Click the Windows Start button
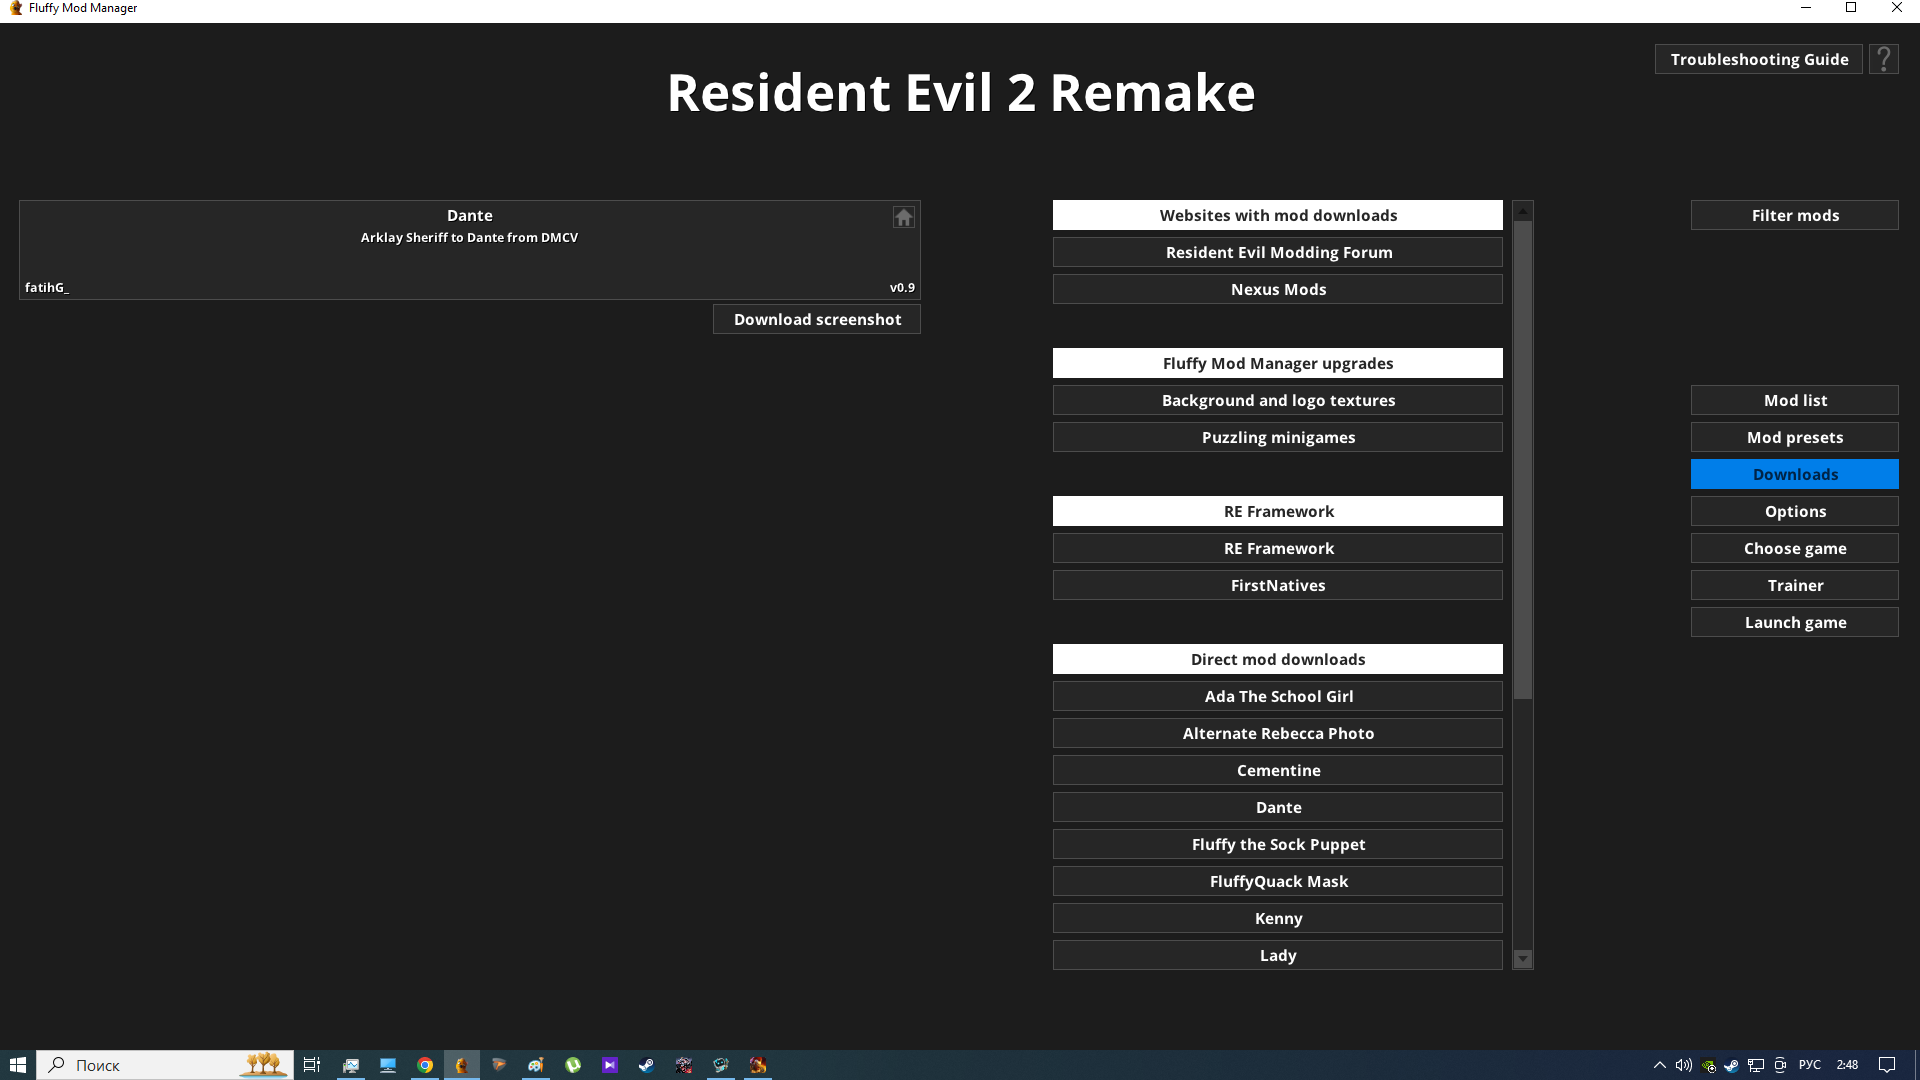Viewport: 1920px width, 1080px height. (18, 1065)
